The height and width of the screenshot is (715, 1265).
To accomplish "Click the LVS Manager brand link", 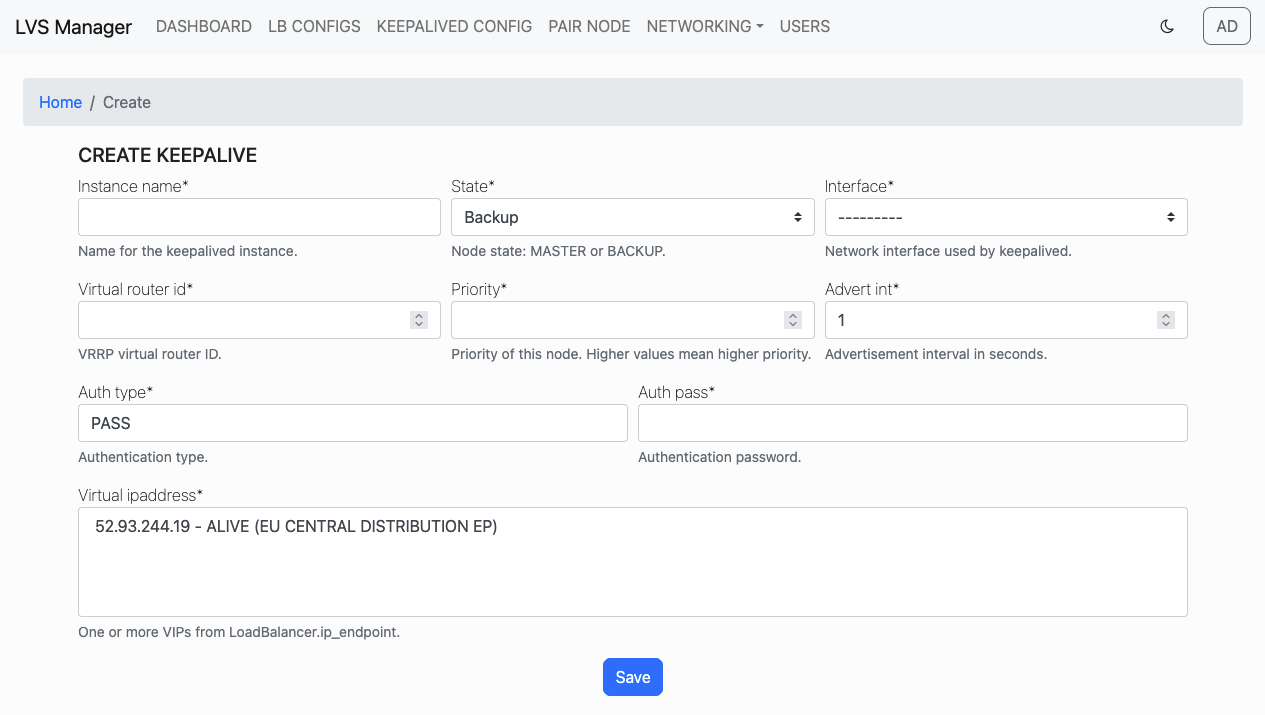I will tap(73, 27).
